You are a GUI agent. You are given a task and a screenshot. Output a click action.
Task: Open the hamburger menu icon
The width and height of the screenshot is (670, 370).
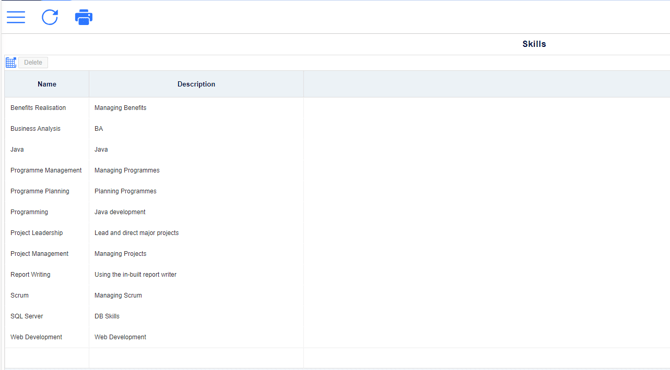point(16,17)
